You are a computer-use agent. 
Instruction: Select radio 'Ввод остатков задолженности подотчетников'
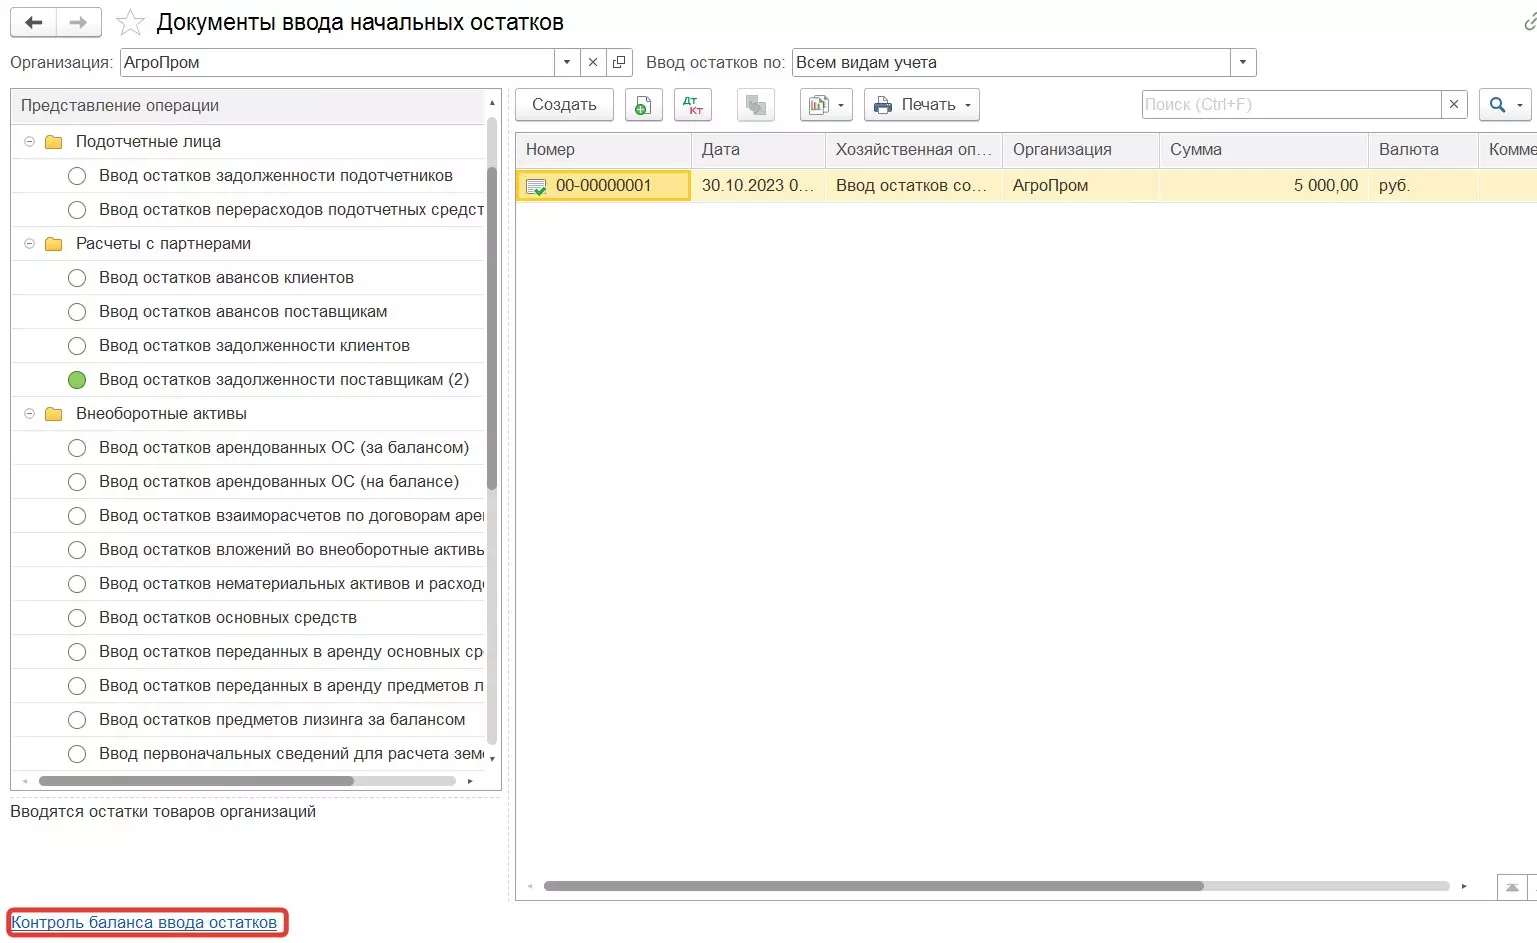pos(77,176)
